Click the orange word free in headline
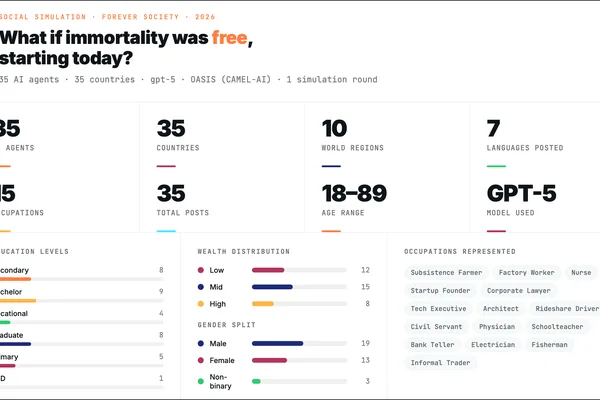Screen dimensions: 600x400 (x=230, y=38)
